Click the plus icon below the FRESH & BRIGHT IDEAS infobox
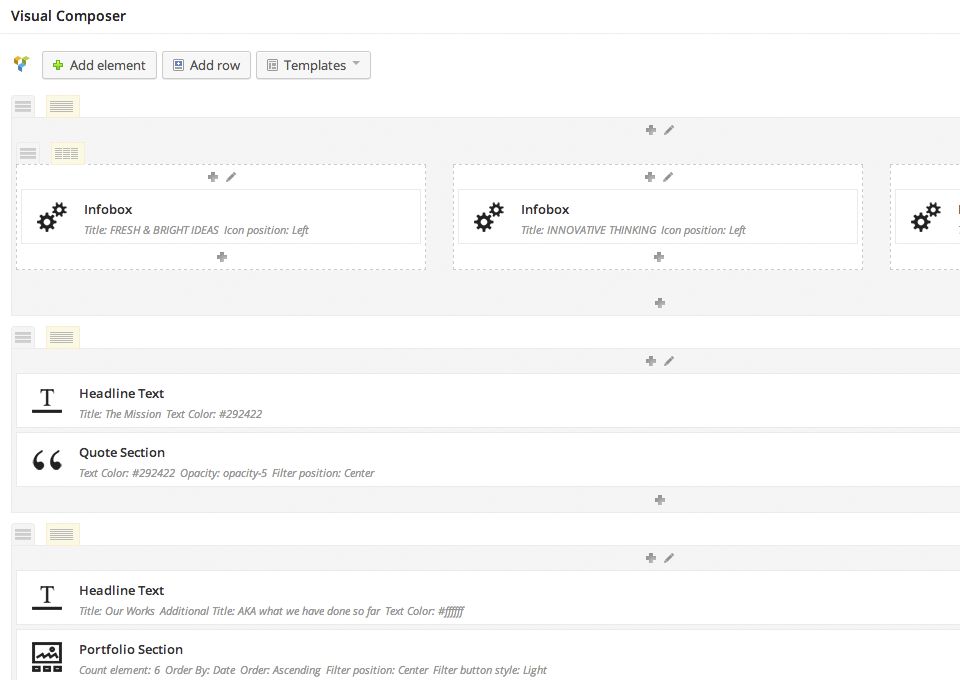 (x=222, y=257)
